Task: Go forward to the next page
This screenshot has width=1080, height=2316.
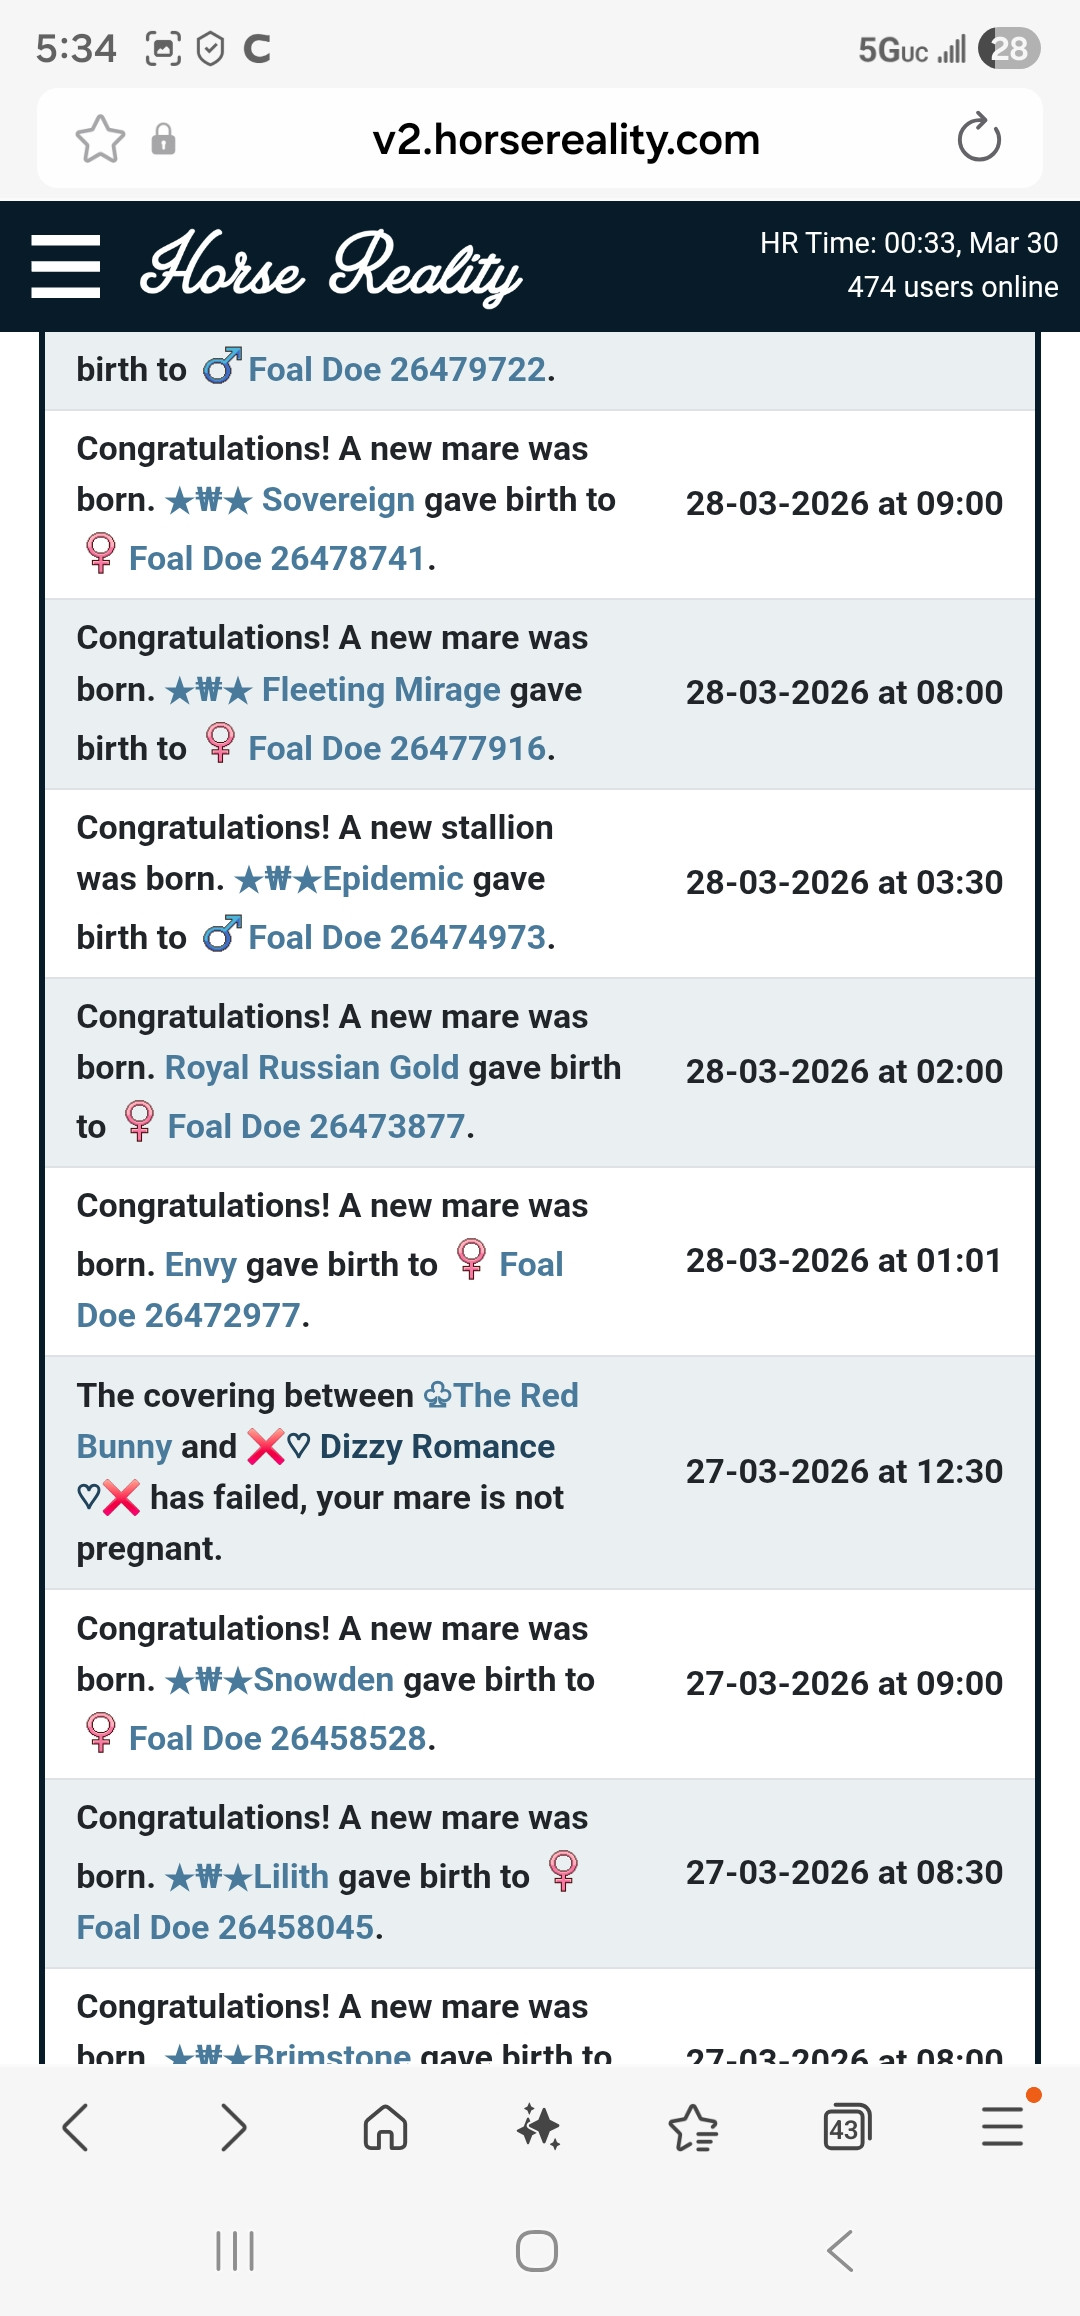Action: (233, 2127)
